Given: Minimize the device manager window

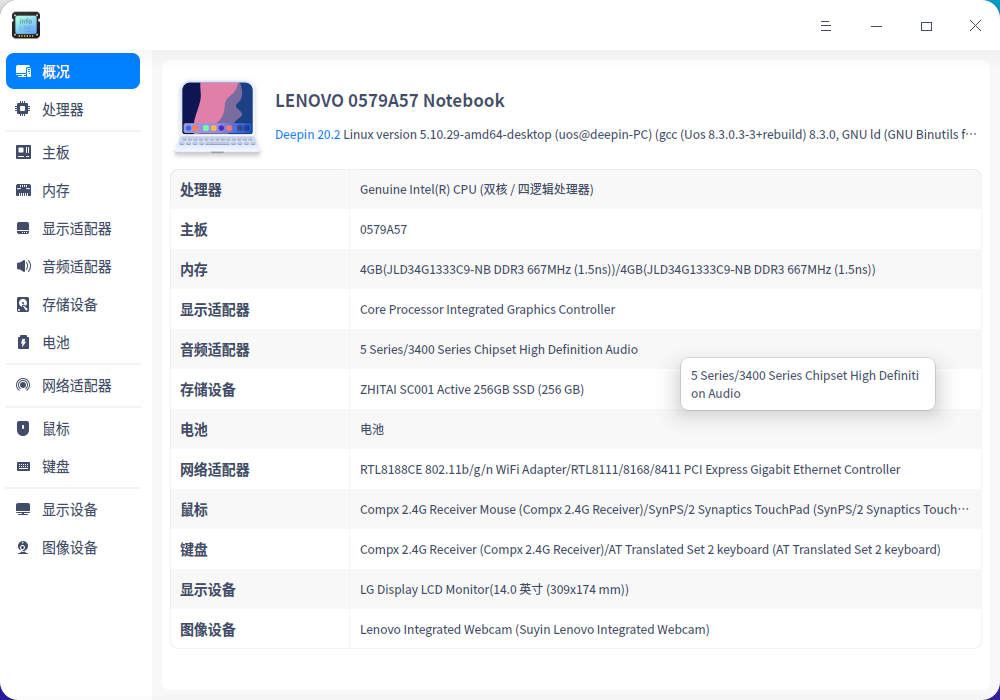Looking at the screenshot, I should (876, 26).
